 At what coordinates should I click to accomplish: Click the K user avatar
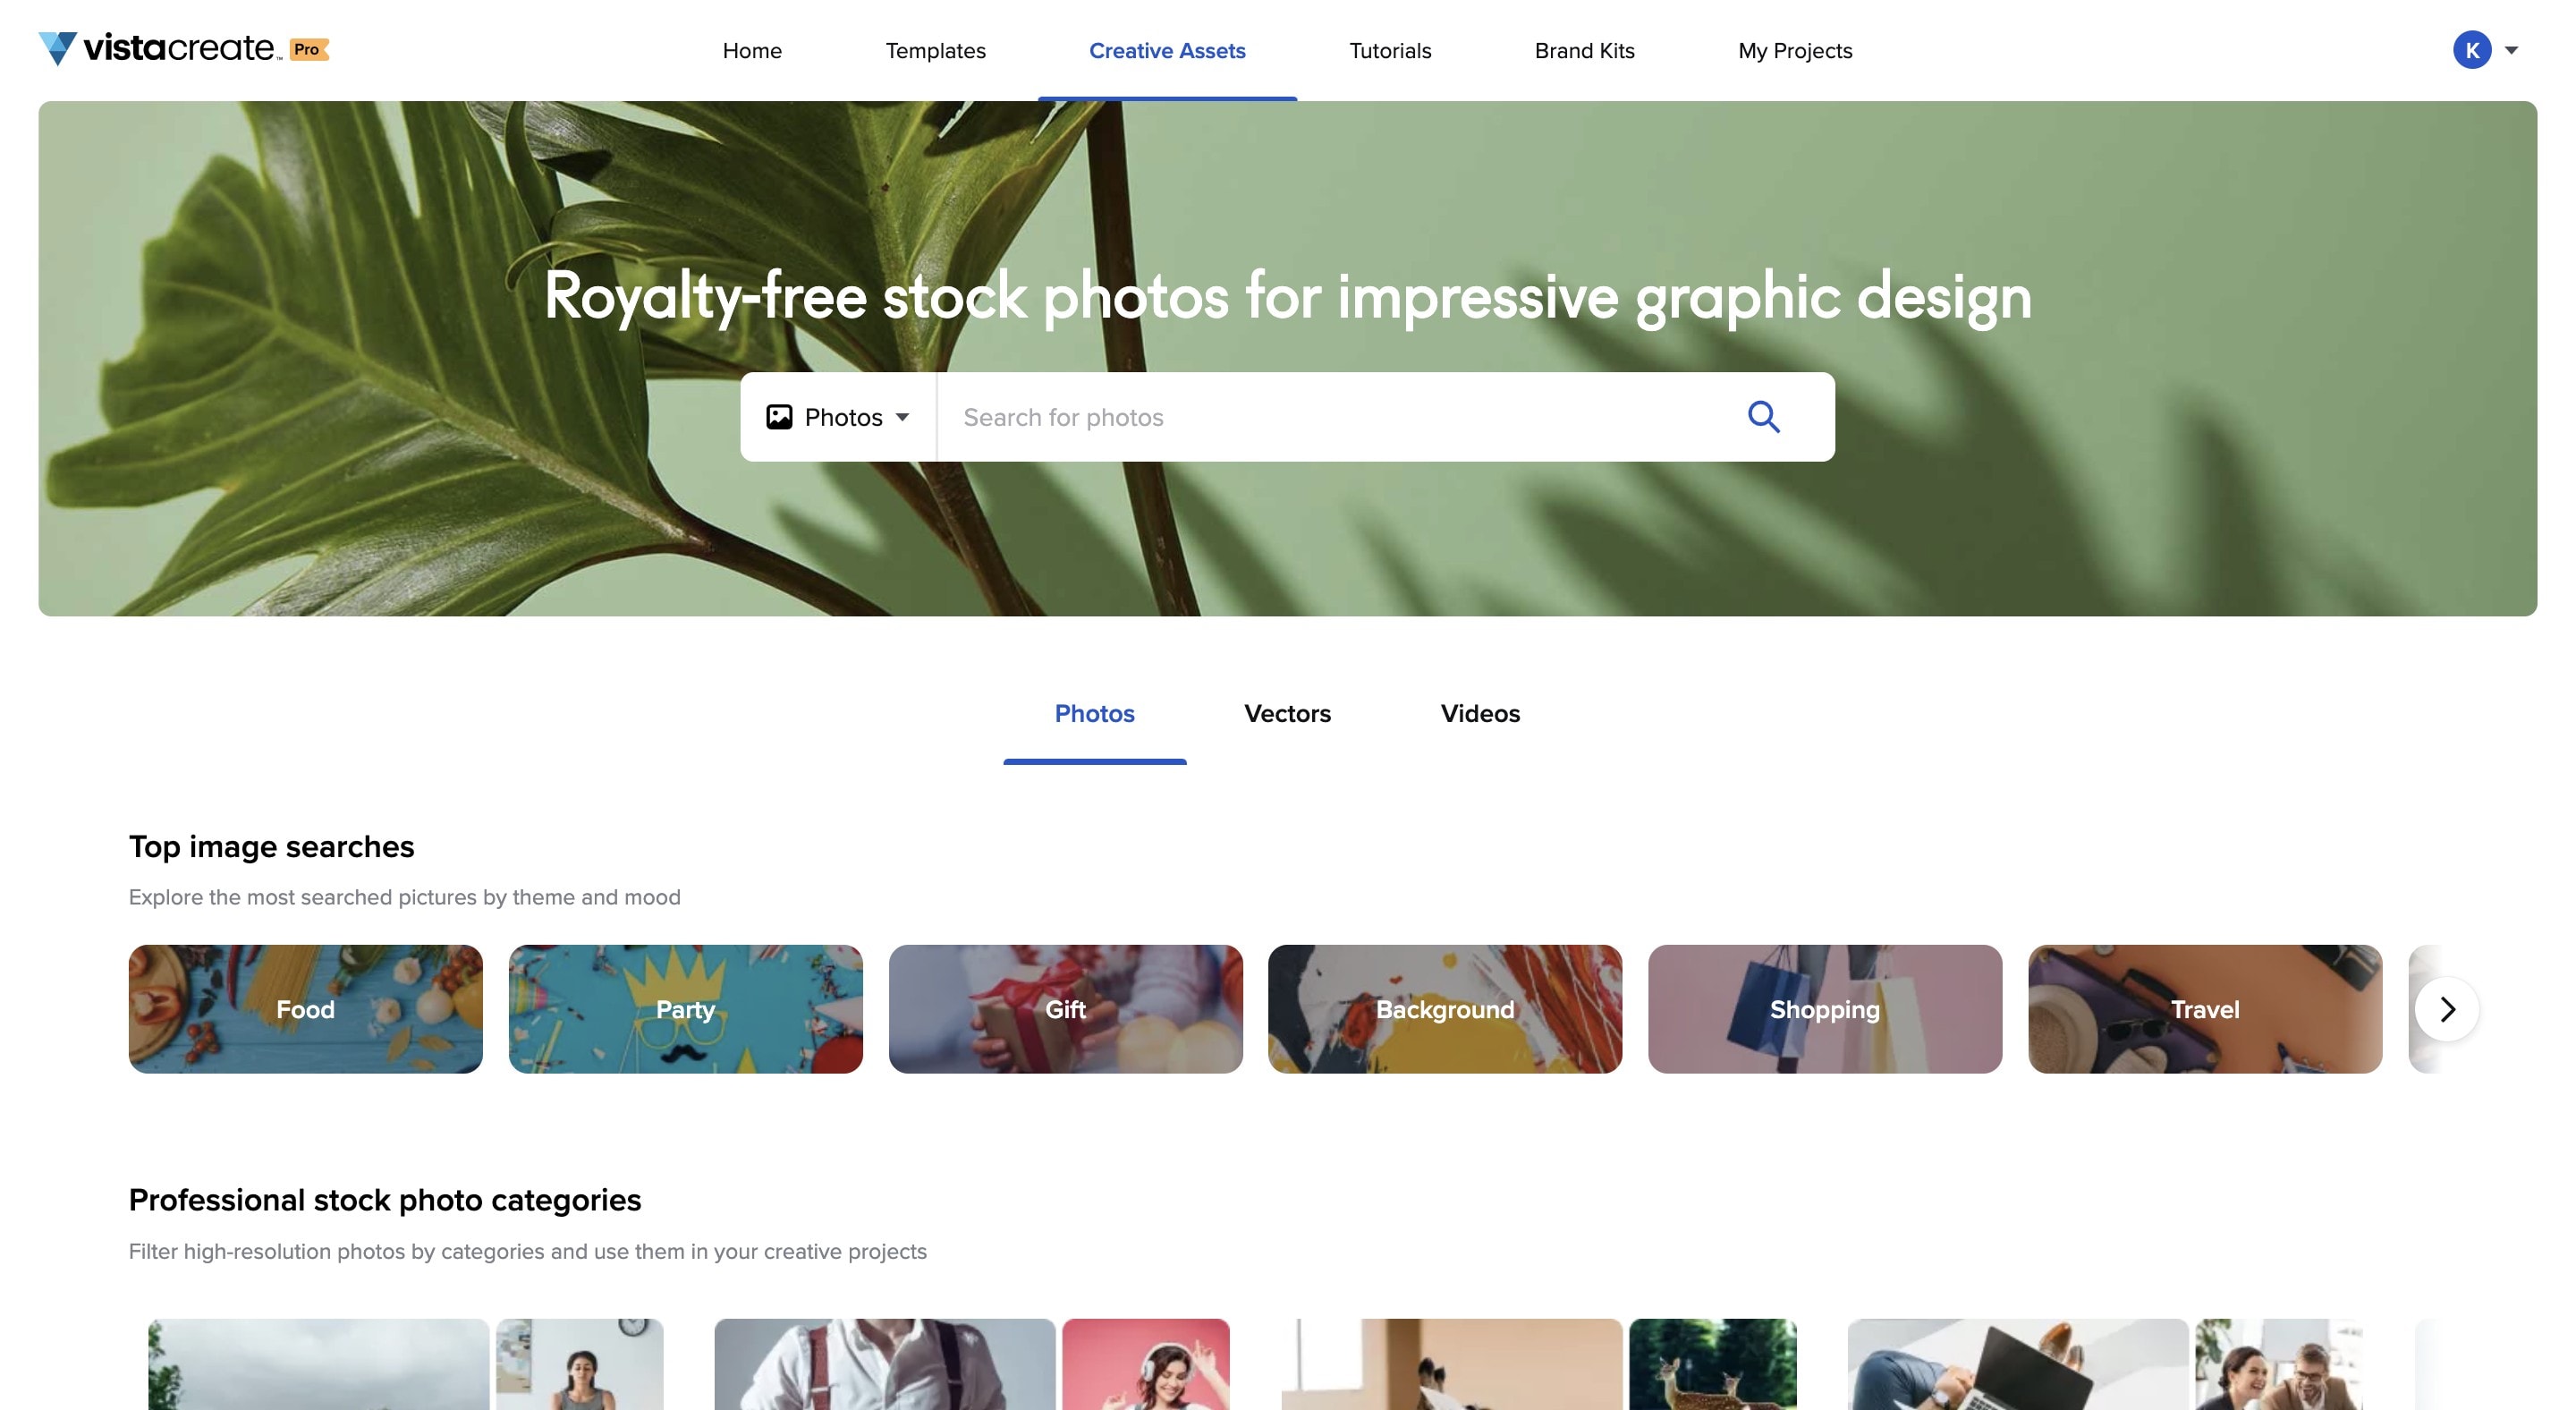2471,50
